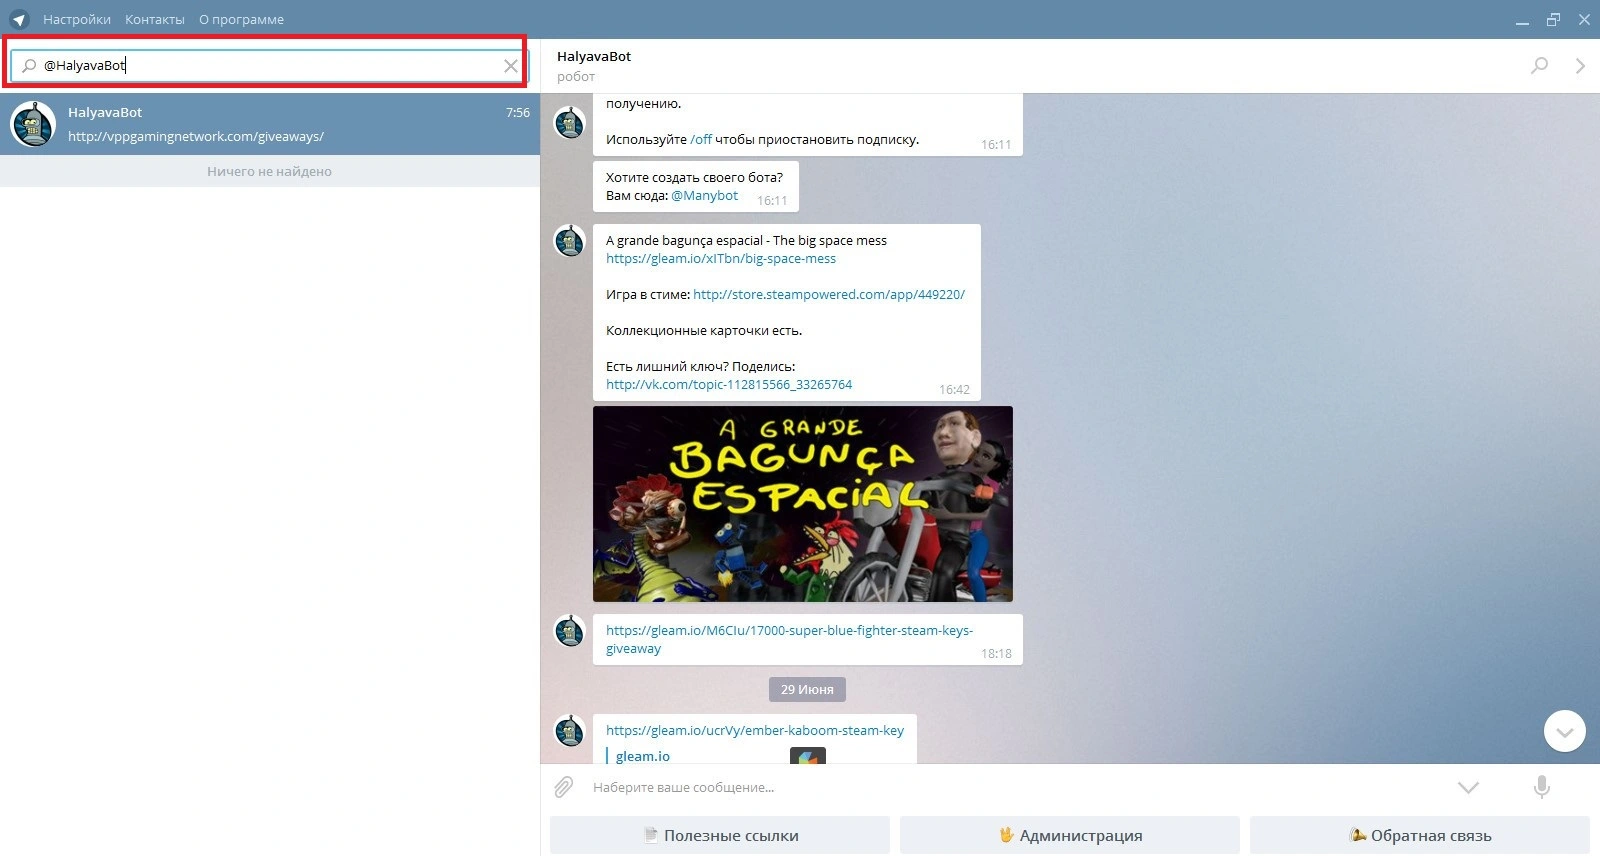Click the gleam.io preview title

[643, 756]
